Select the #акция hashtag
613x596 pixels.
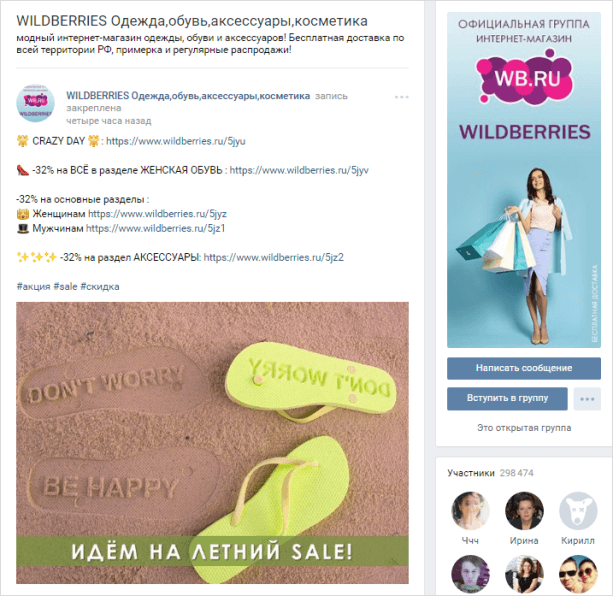(33, 286)
